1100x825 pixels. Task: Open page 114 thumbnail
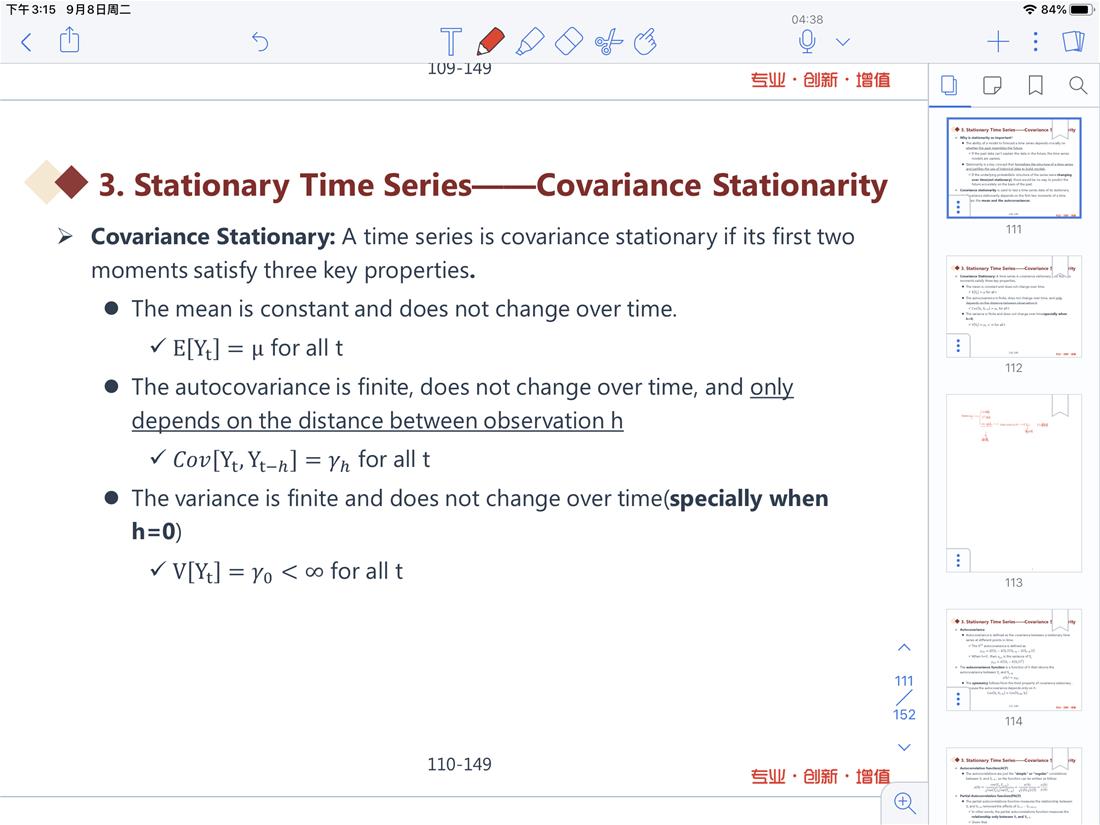pos(1014,659)
